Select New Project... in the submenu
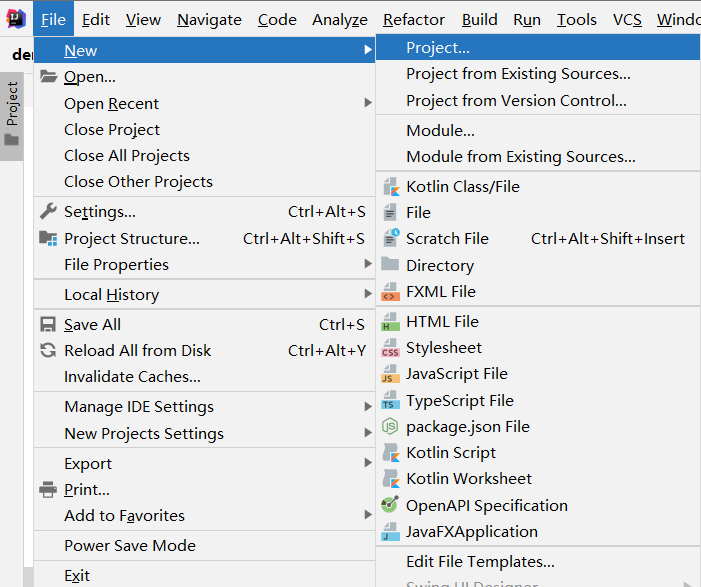Image resolution: width=701 pixels, height=587 pixels. 538,48
